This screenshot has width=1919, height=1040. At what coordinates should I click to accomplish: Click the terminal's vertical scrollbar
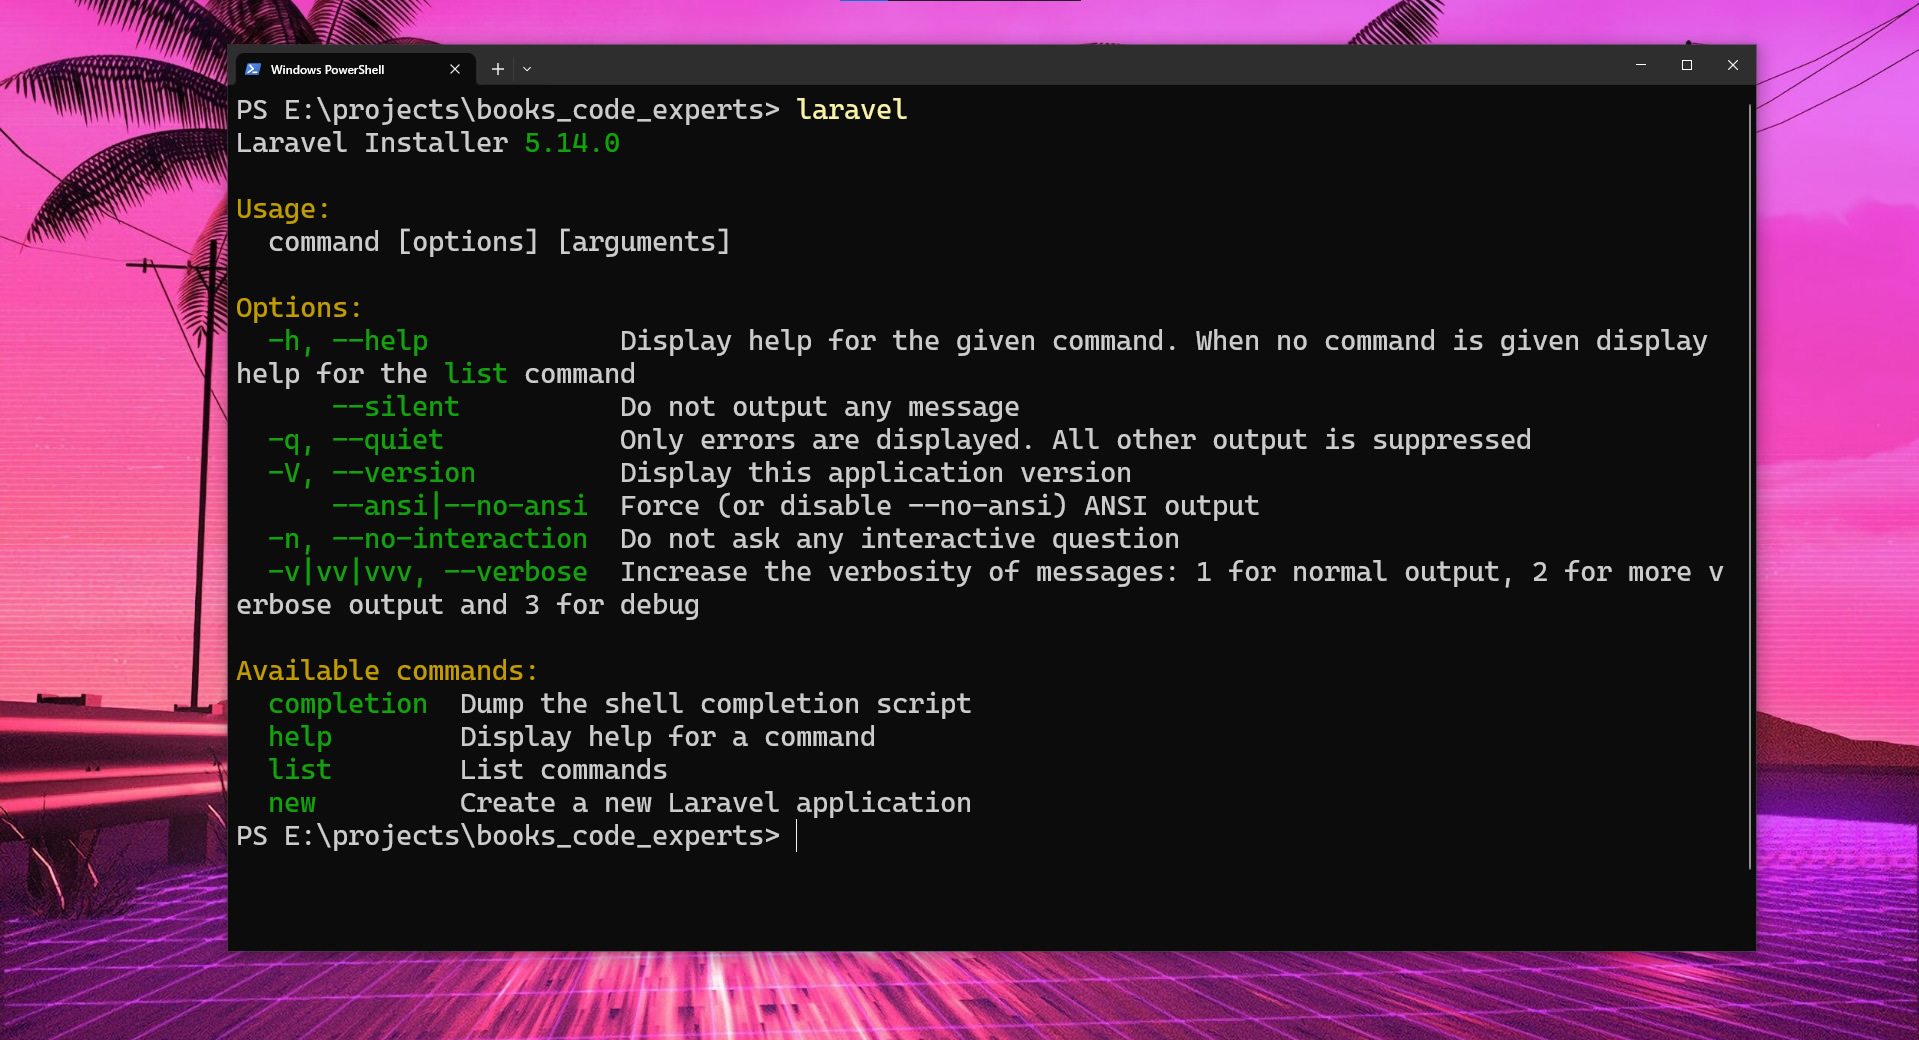(x=1749, y=480)
